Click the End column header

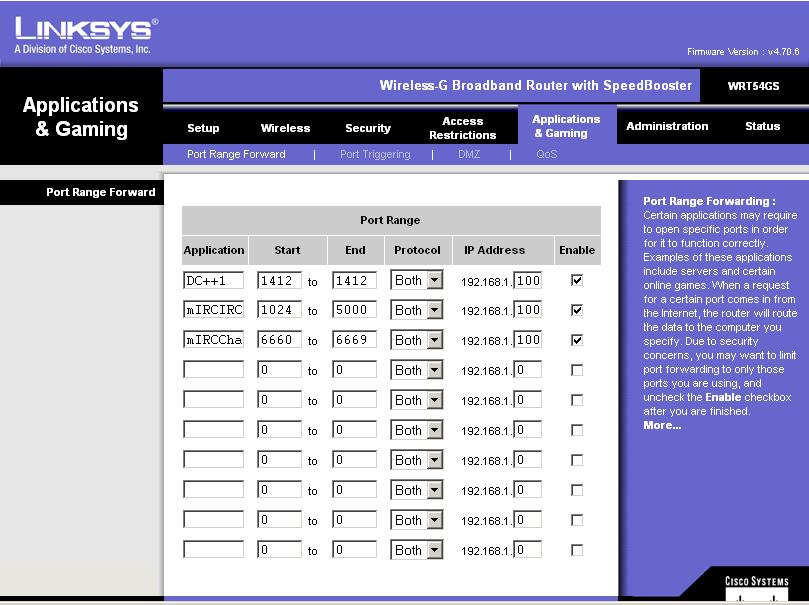tap(355, 250)
